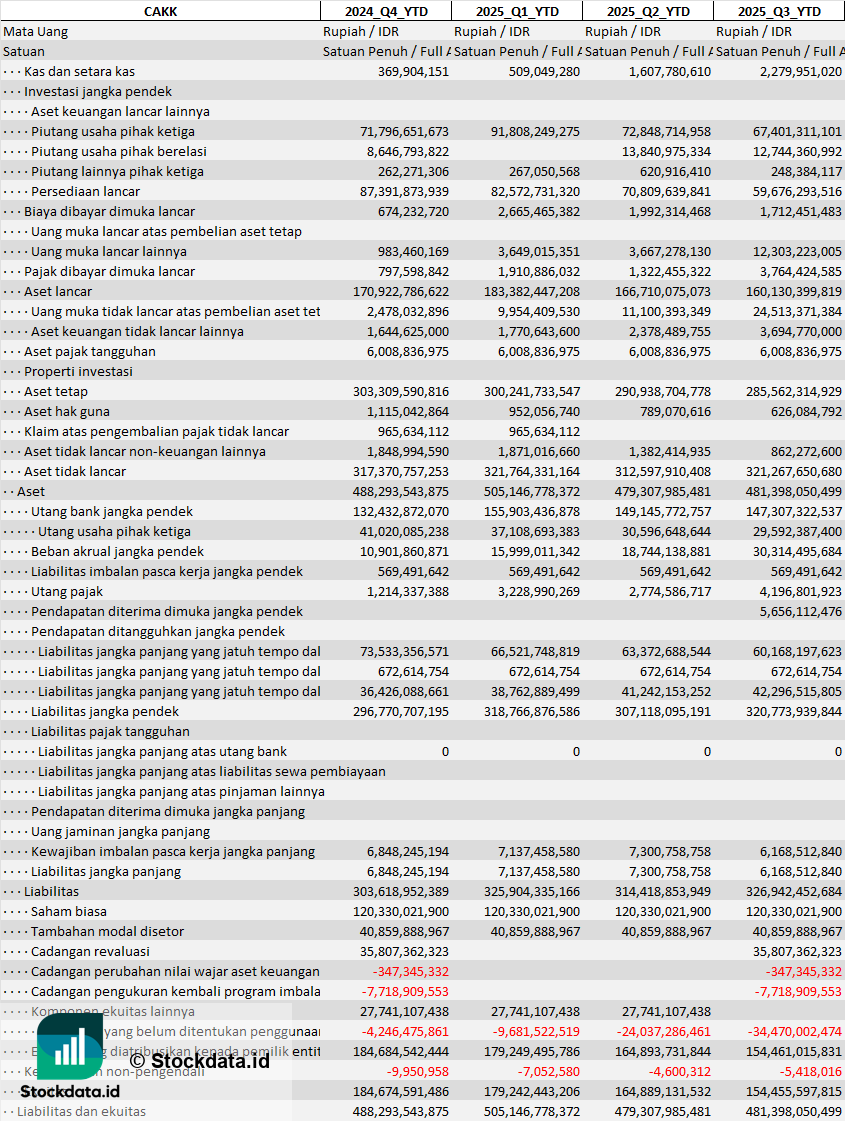
Task: Click the Liabilitas jangka pendek row label
Action: pos(105,711)
